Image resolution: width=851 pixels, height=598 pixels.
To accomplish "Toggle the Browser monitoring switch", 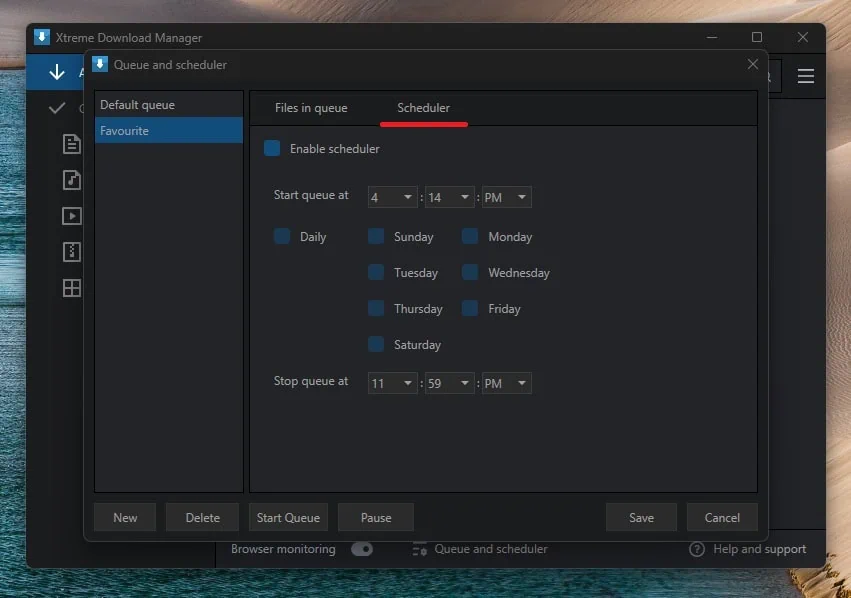I will tap(361, 549).
